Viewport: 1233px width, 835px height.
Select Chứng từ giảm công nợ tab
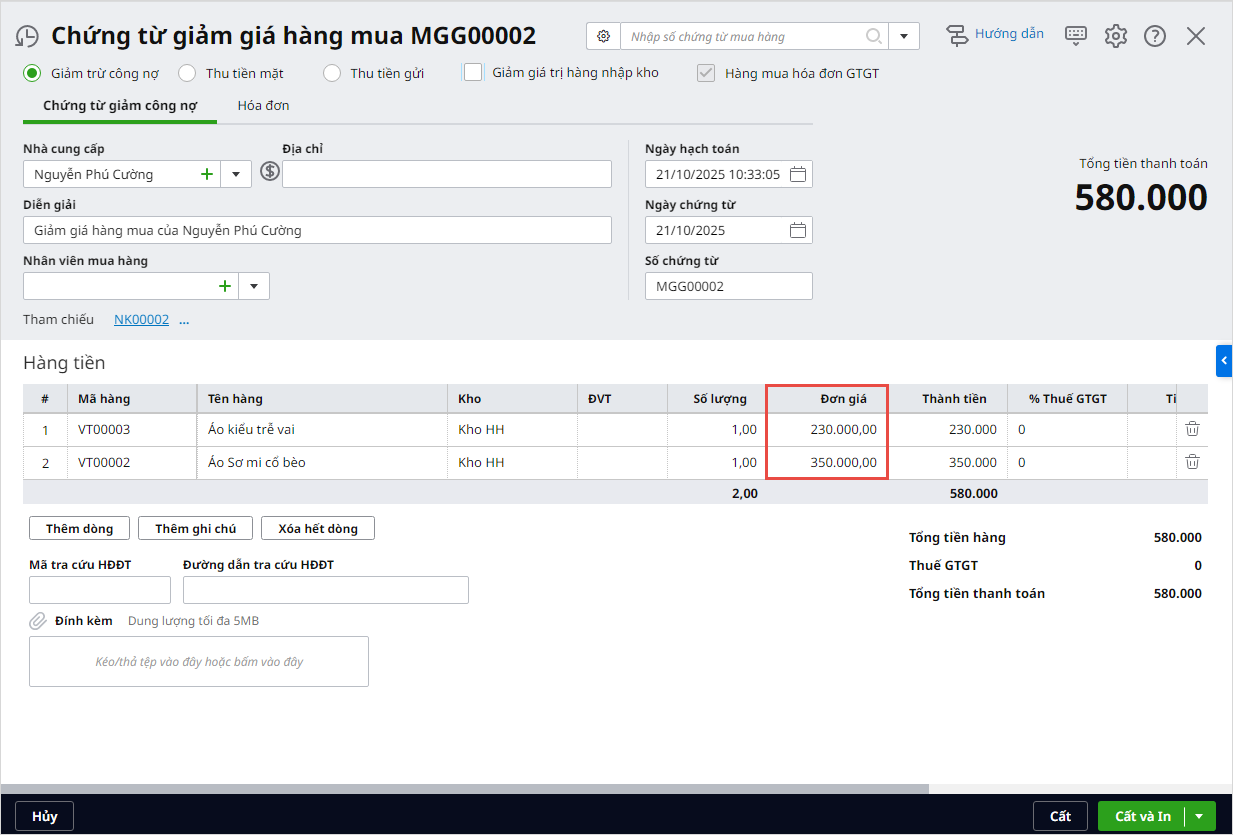120,105
